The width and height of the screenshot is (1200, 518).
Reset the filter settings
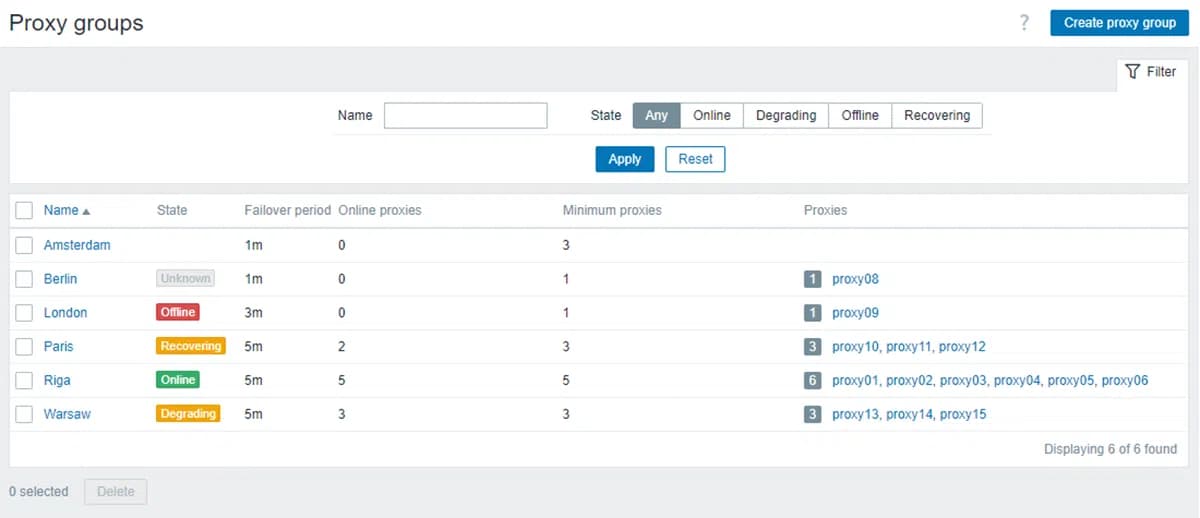[x=695, y=159]
